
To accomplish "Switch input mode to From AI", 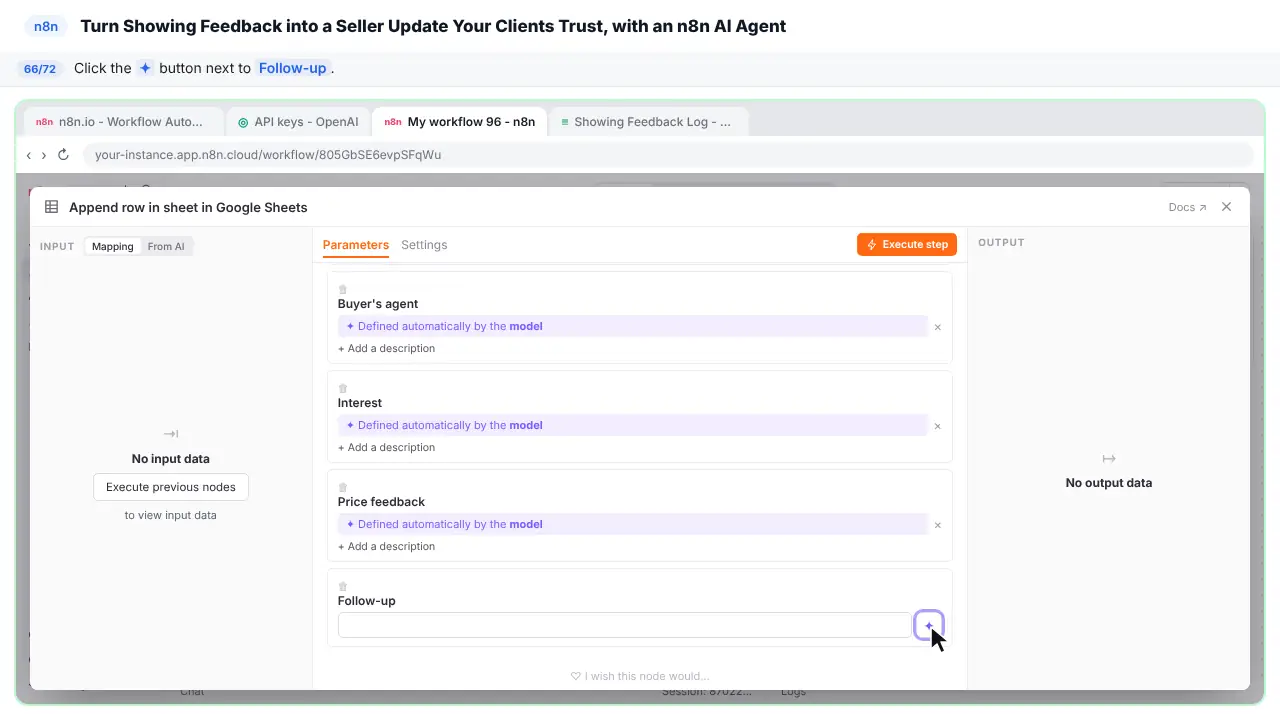I will 166,247.
